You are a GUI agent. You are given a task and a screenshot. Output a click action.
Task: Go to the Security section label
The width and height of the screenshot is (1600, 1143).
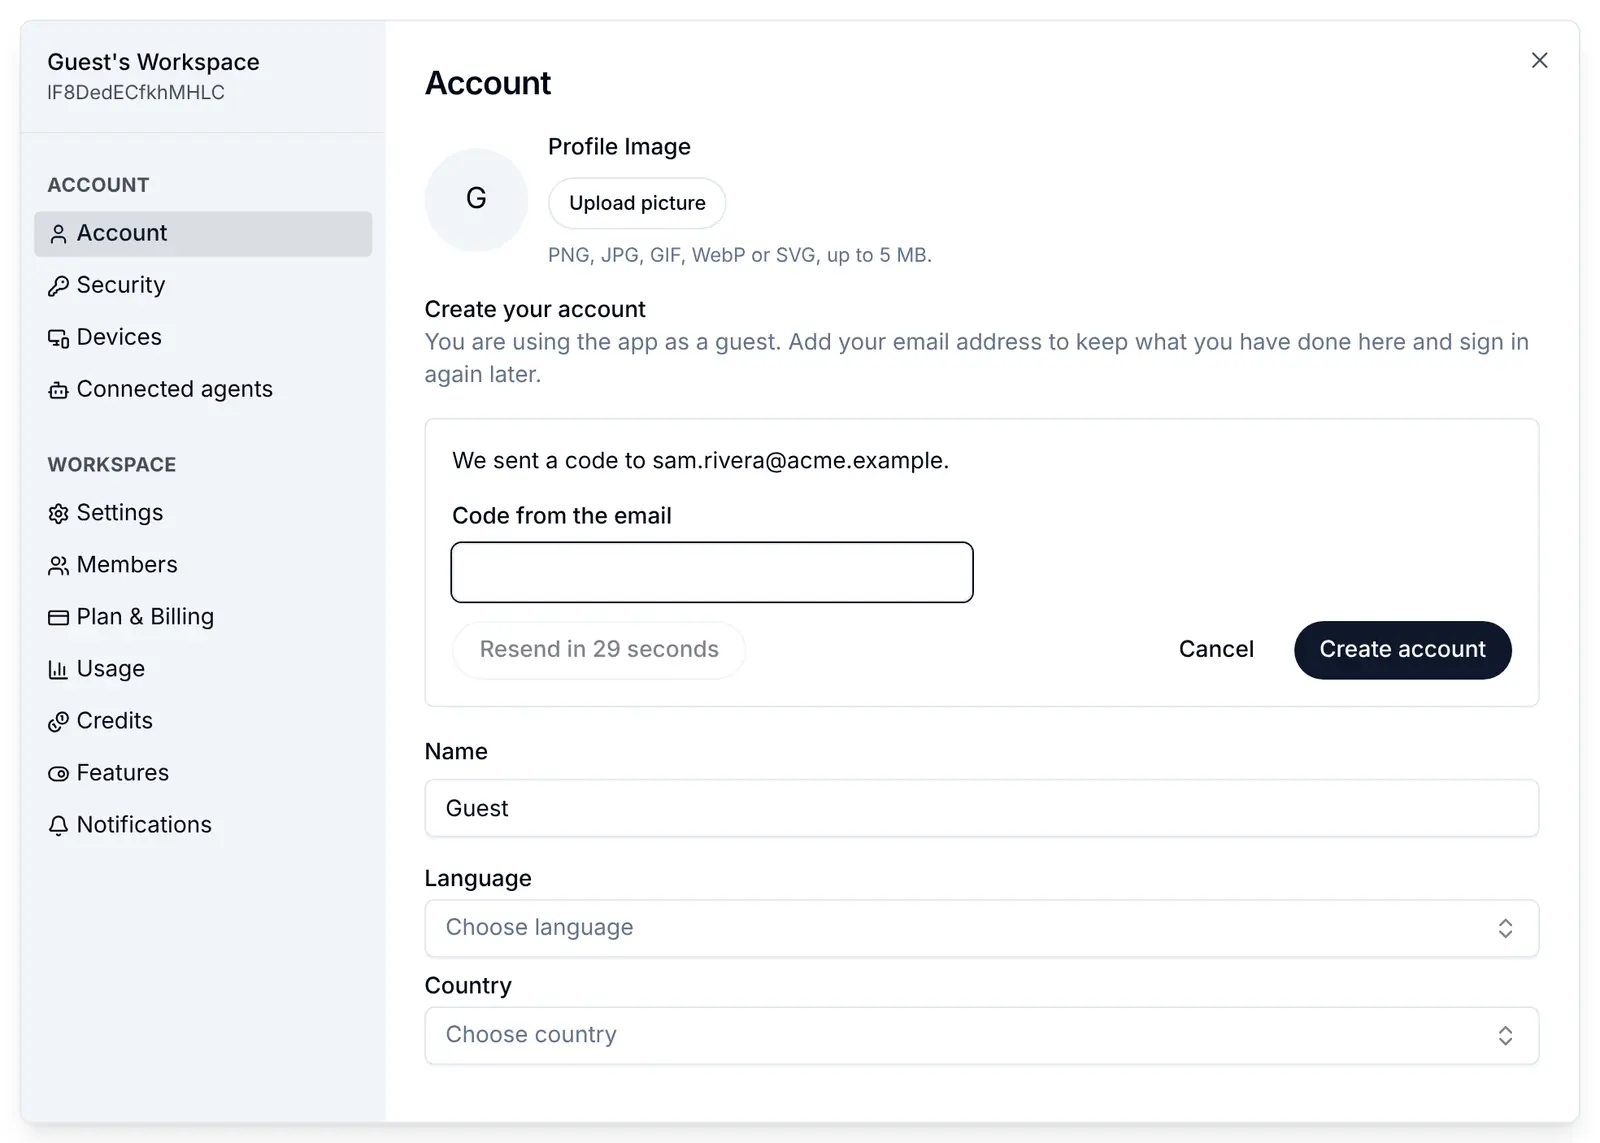pos(121,285)
